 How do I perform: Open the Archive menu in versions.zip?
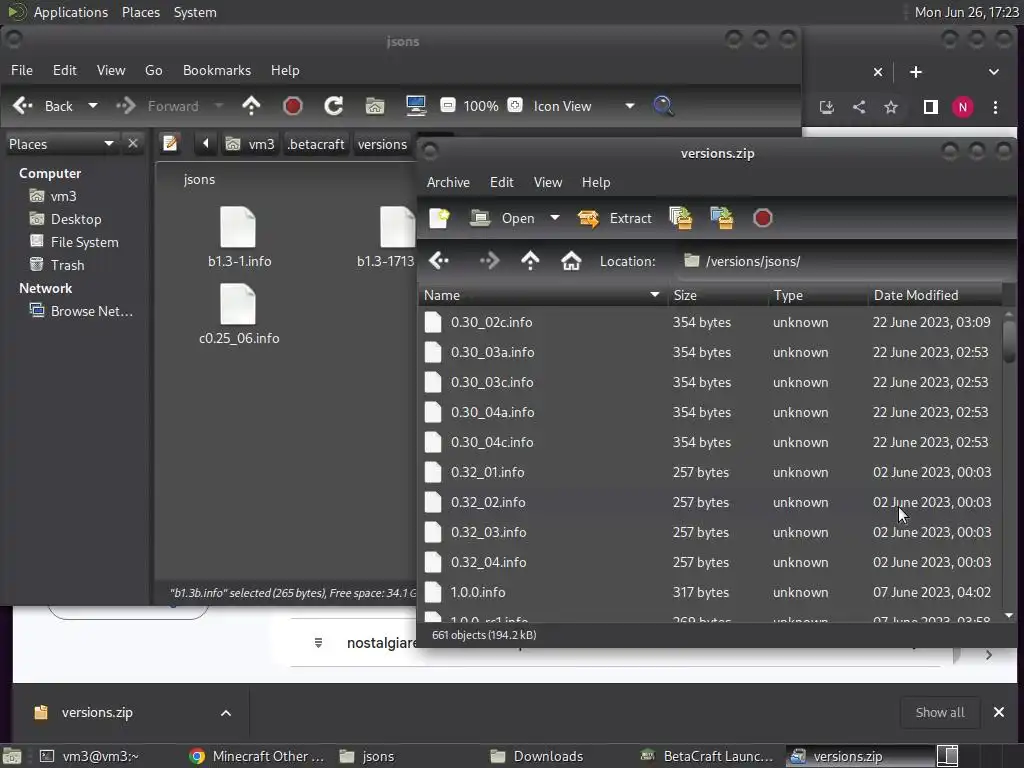click(448, 182)
